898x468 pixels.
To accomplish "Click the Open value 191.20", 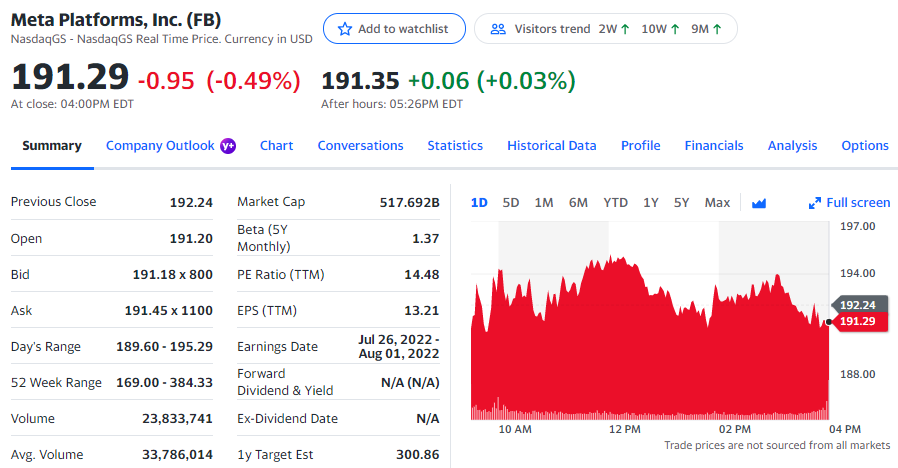I will pos(191,239).
